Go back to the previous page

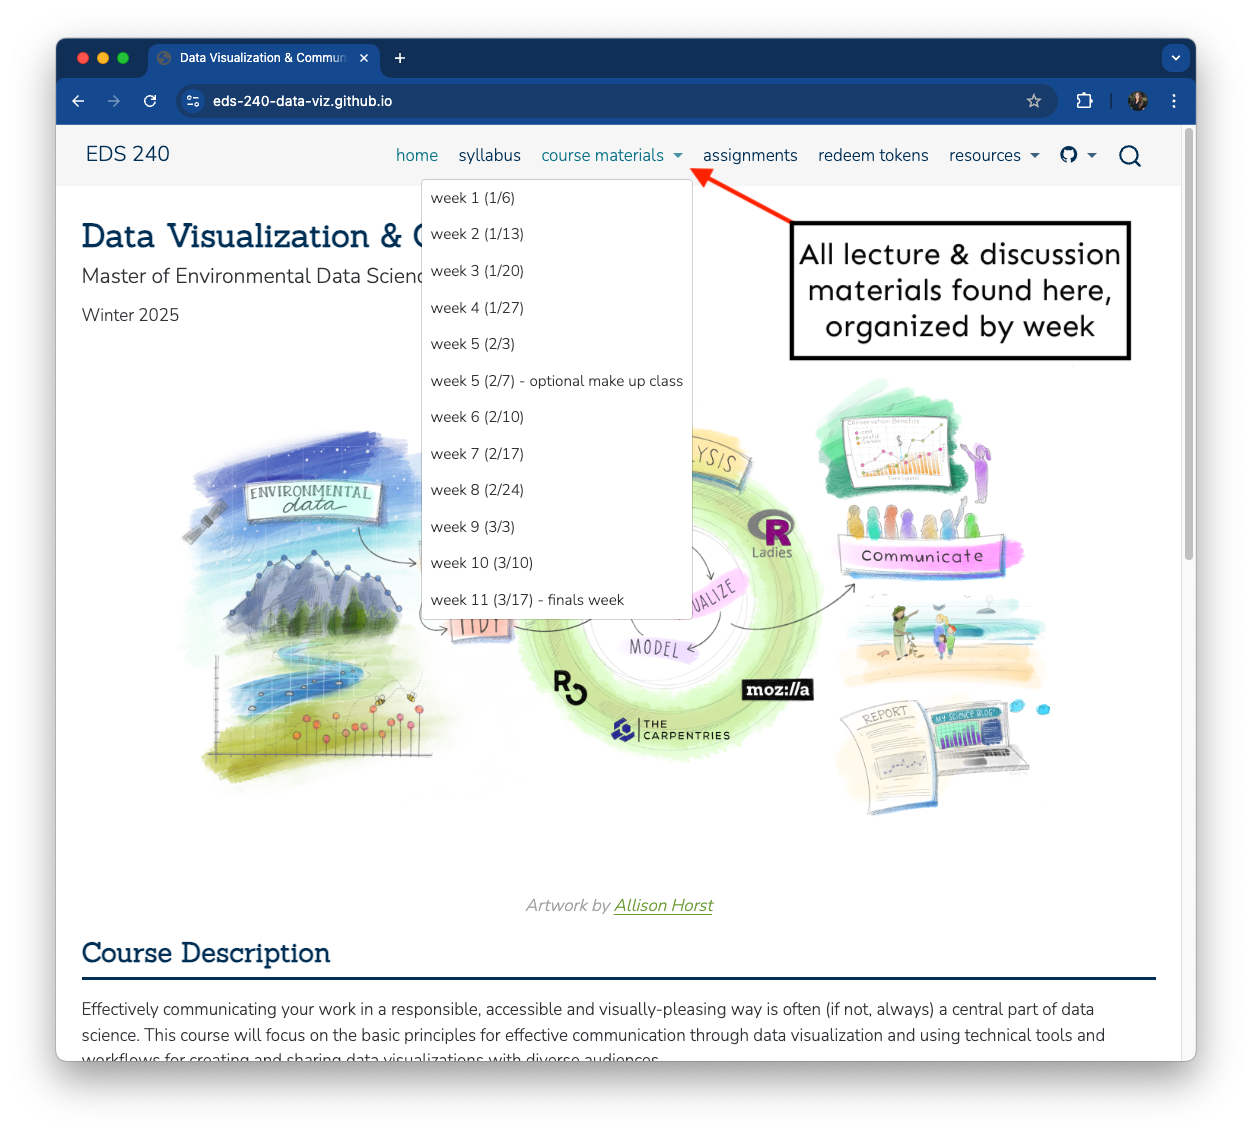point(79,101)
